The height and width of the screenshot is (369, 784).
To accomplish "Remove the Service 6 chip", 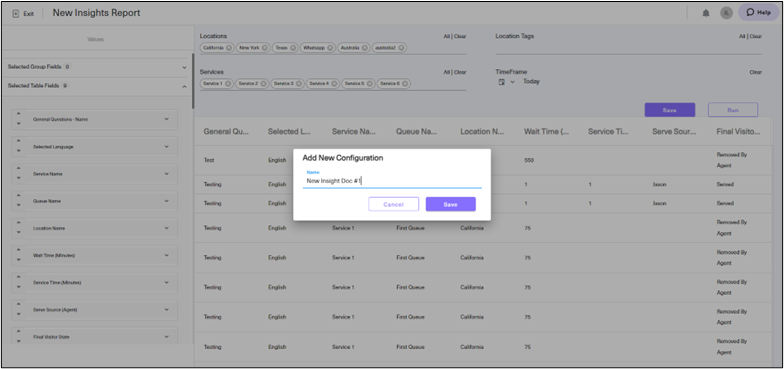I will pos(405,84).
